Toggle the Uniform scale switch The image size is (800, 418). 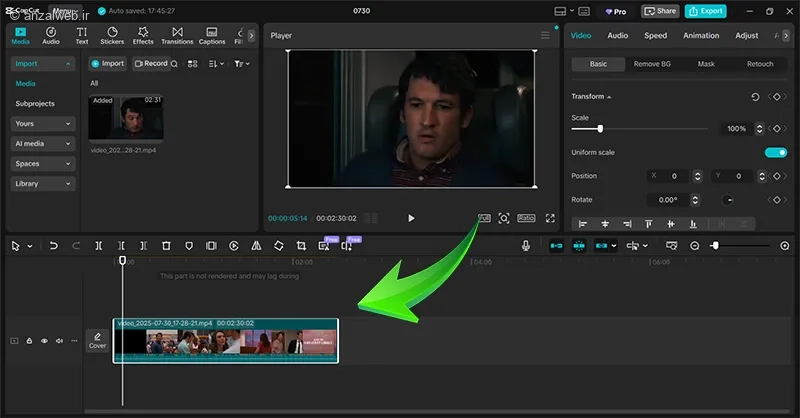pyautogui.click(x=775, y=153)
